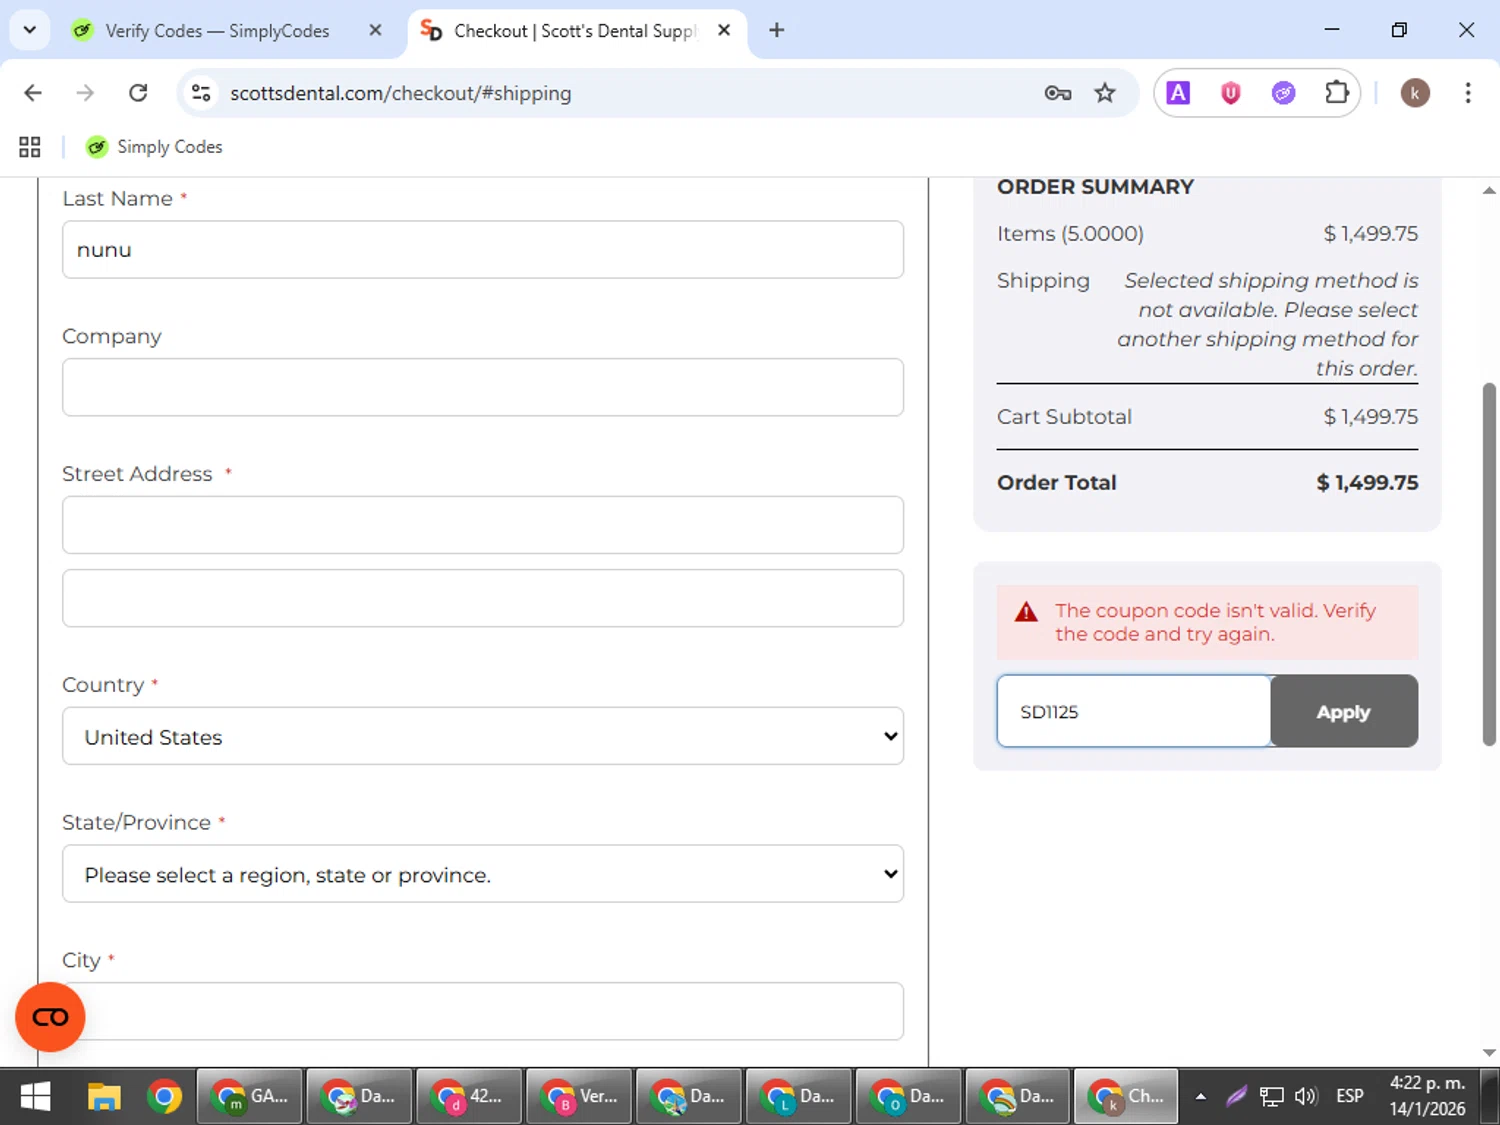Open the orange chat widget button
The image size is (1500, 1125).
click(x=50, y=1017)
